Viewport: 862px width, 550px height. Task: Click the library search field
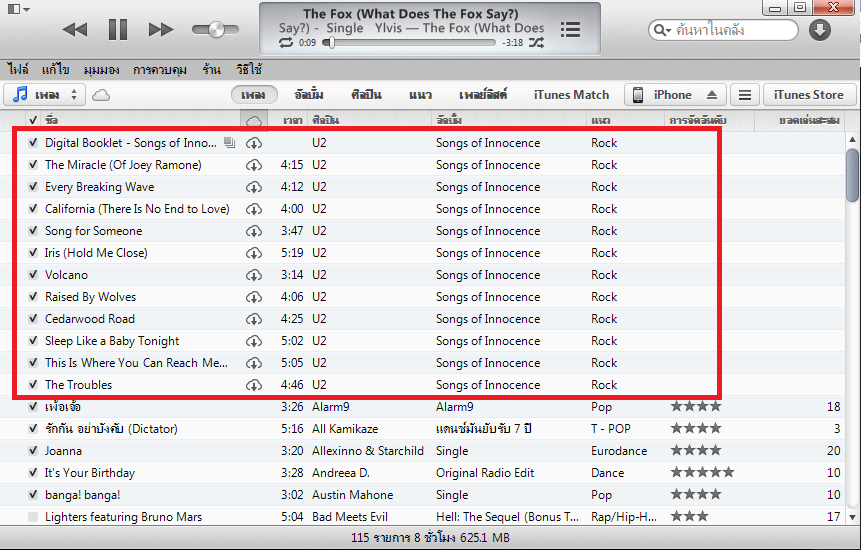723,30
